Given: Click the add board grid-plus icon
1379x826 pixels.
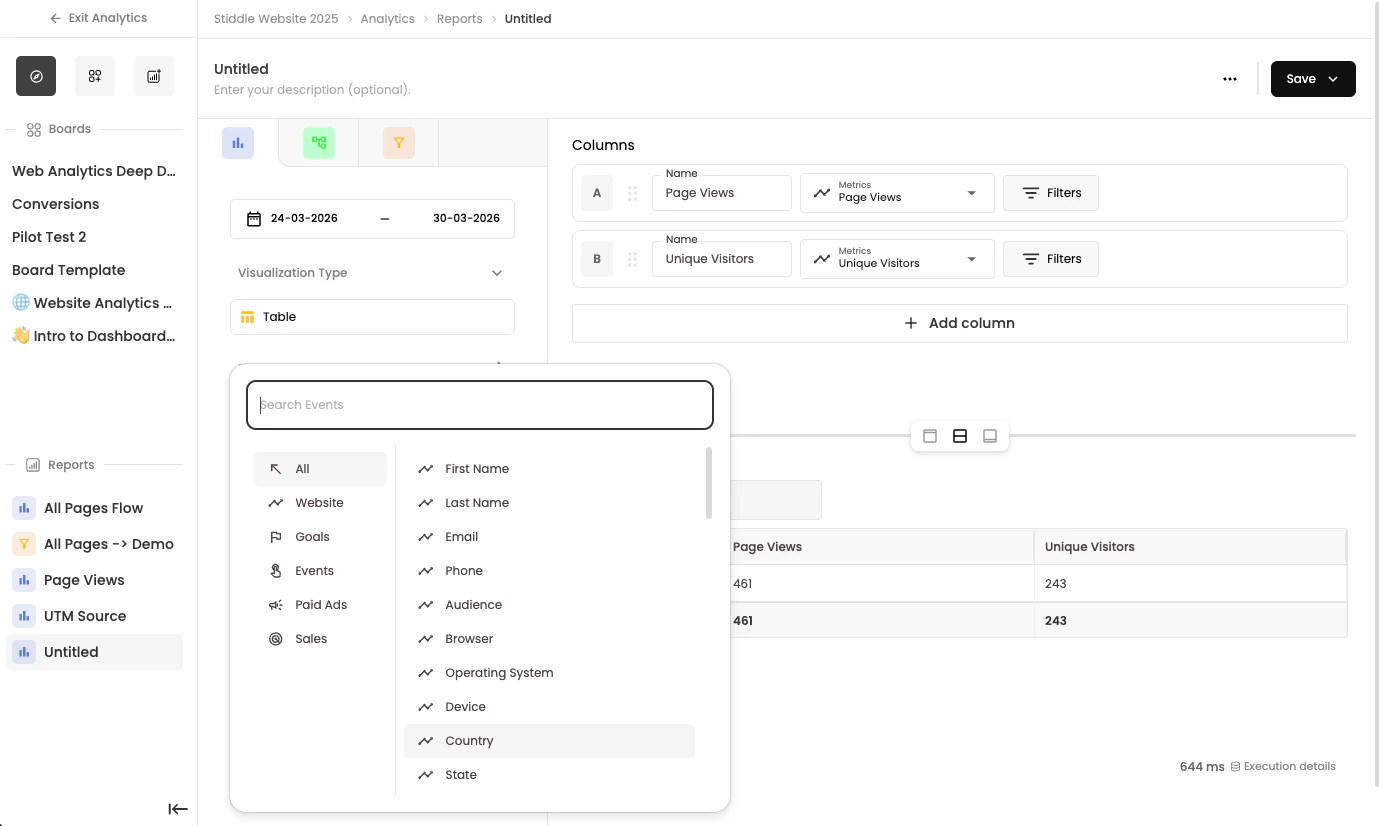Looking at the screenshot, I should 95,76.
